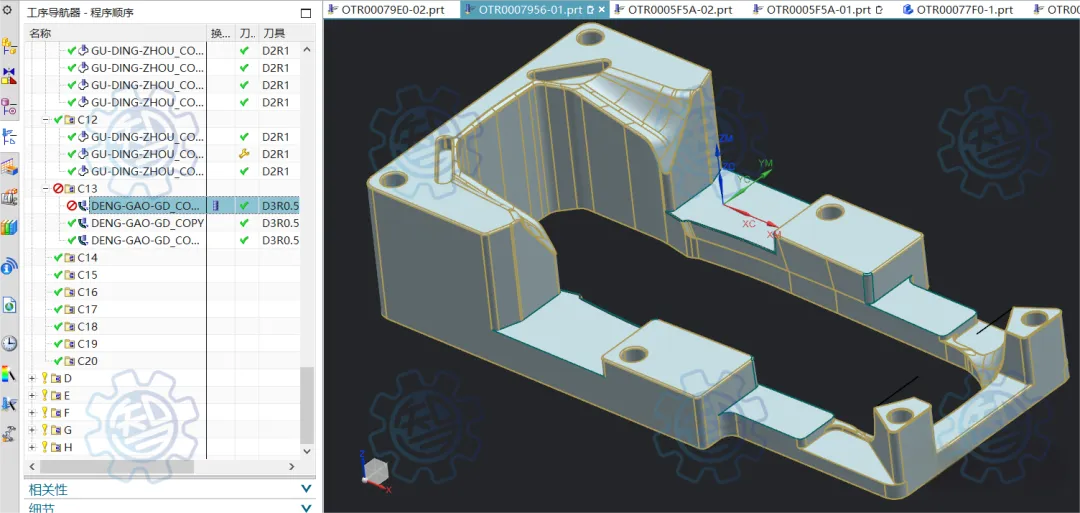The height and width of the screenshot is (513, 1080).
Task: Switch to the OTR00079E0-02.prt tab
Action: tap(392, 9)
